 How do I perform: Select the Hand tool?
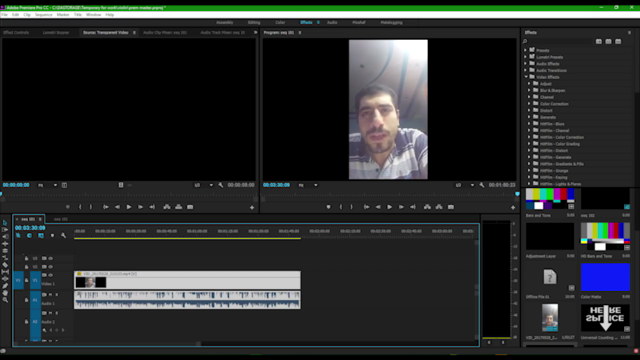pyautogui.click(x=5, y=293)
